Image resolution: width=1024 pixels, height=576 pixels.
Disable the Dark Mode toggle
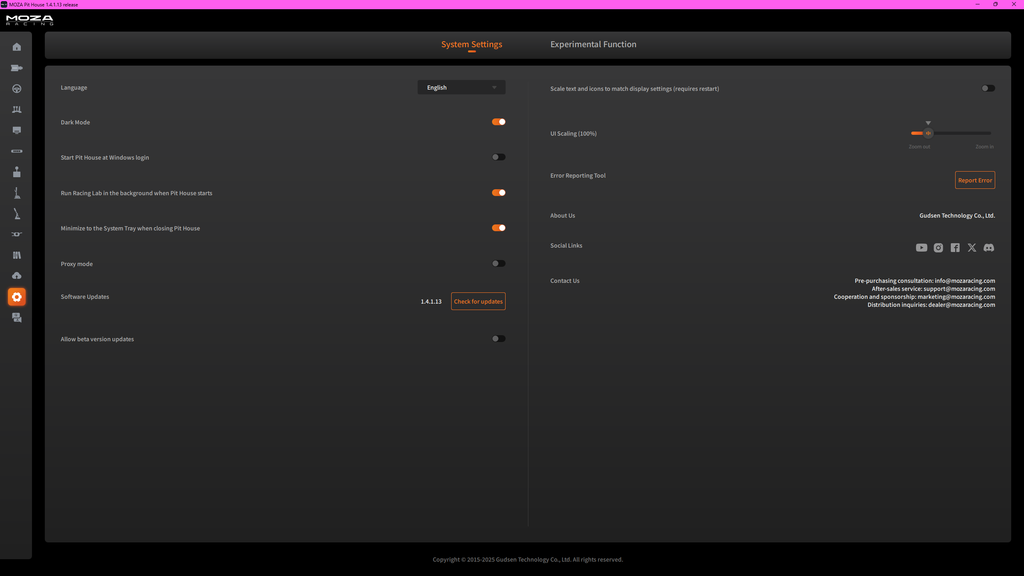click(498, 122)
